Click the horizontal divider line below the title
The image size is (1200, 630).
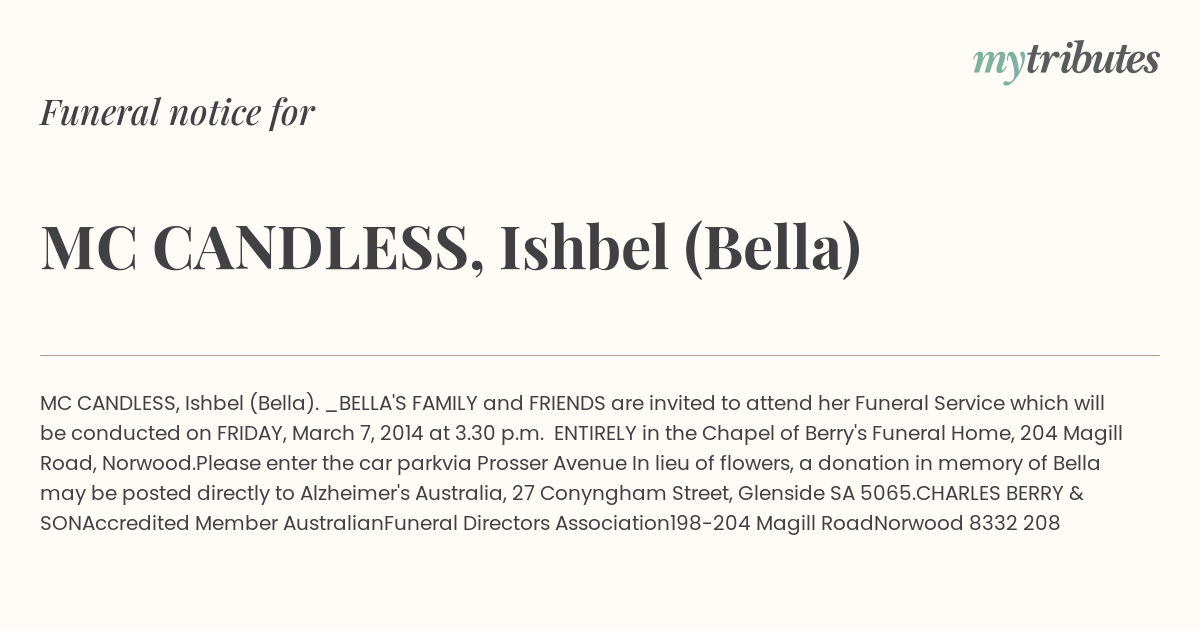pyautogui.click(x=600, y=355)
